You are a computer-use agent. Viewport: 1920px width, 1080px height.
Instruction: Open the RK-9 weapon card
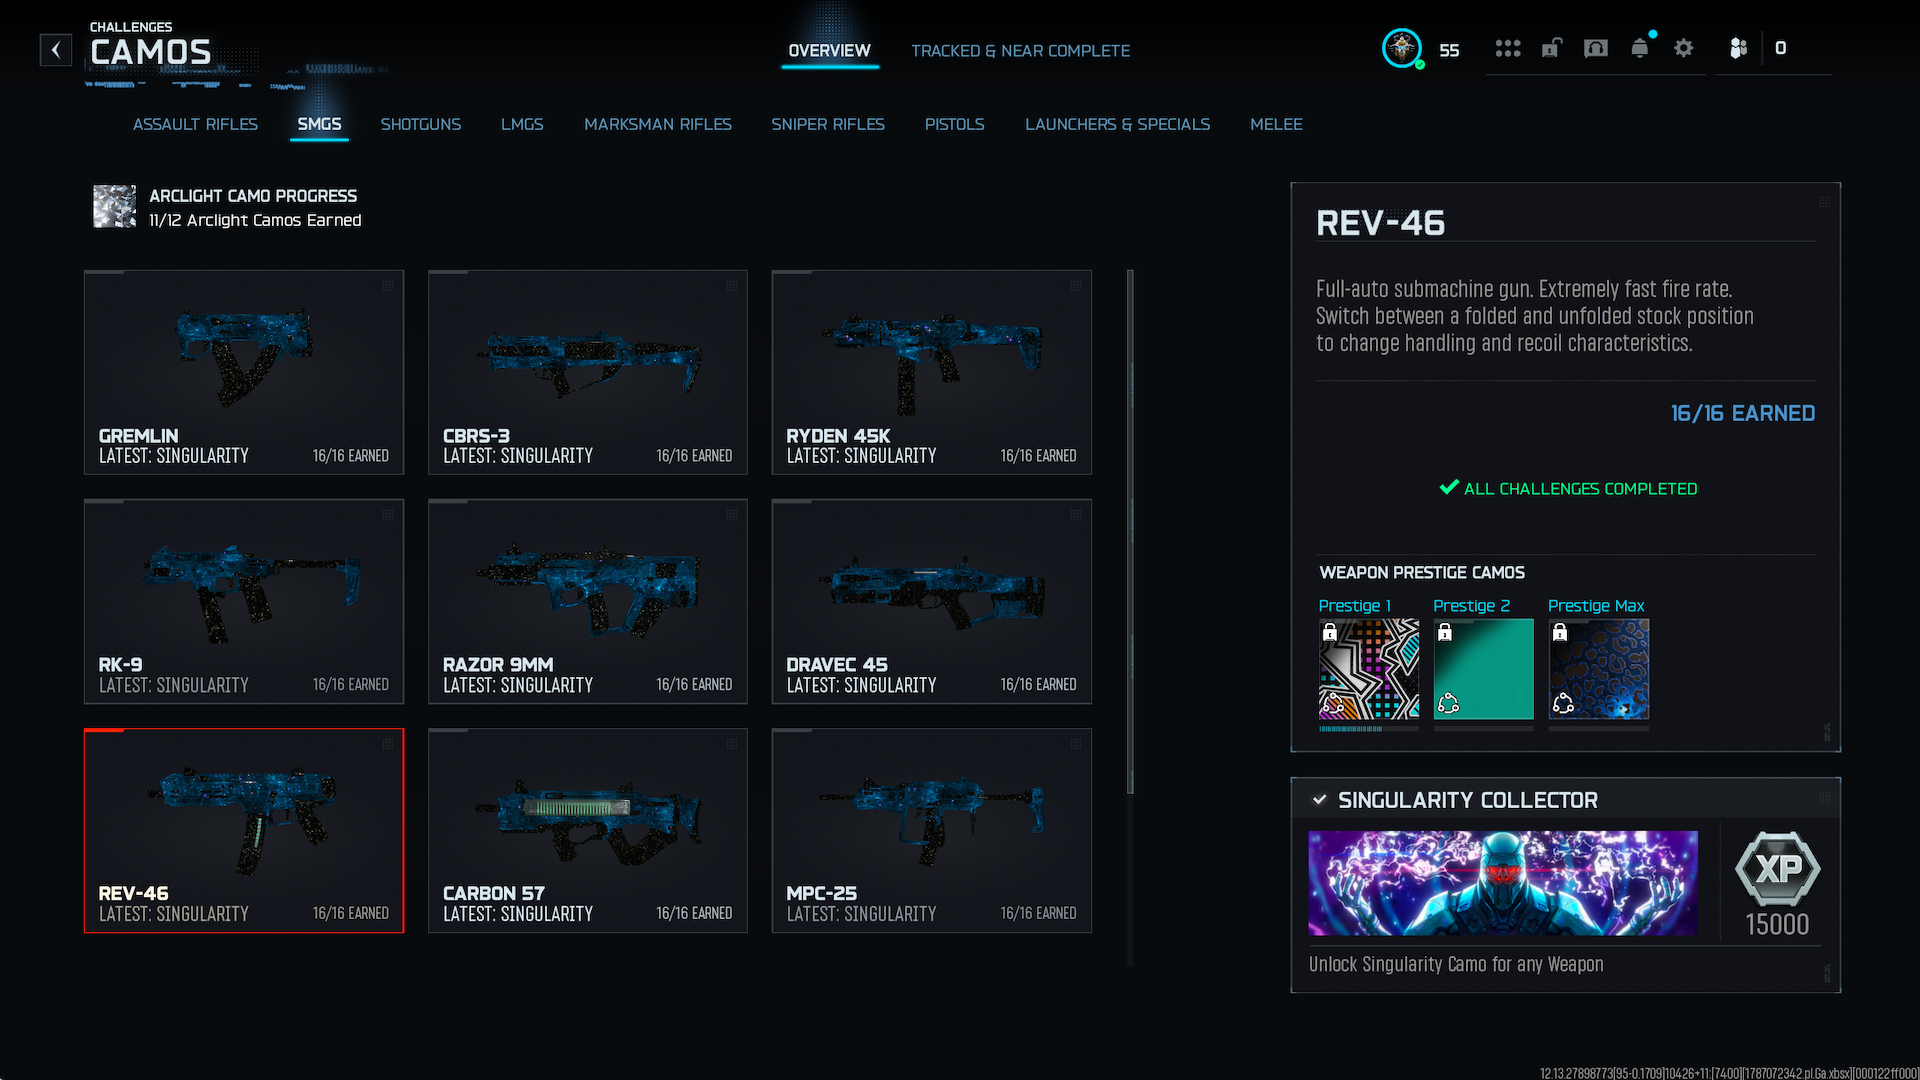coord(244,601)
